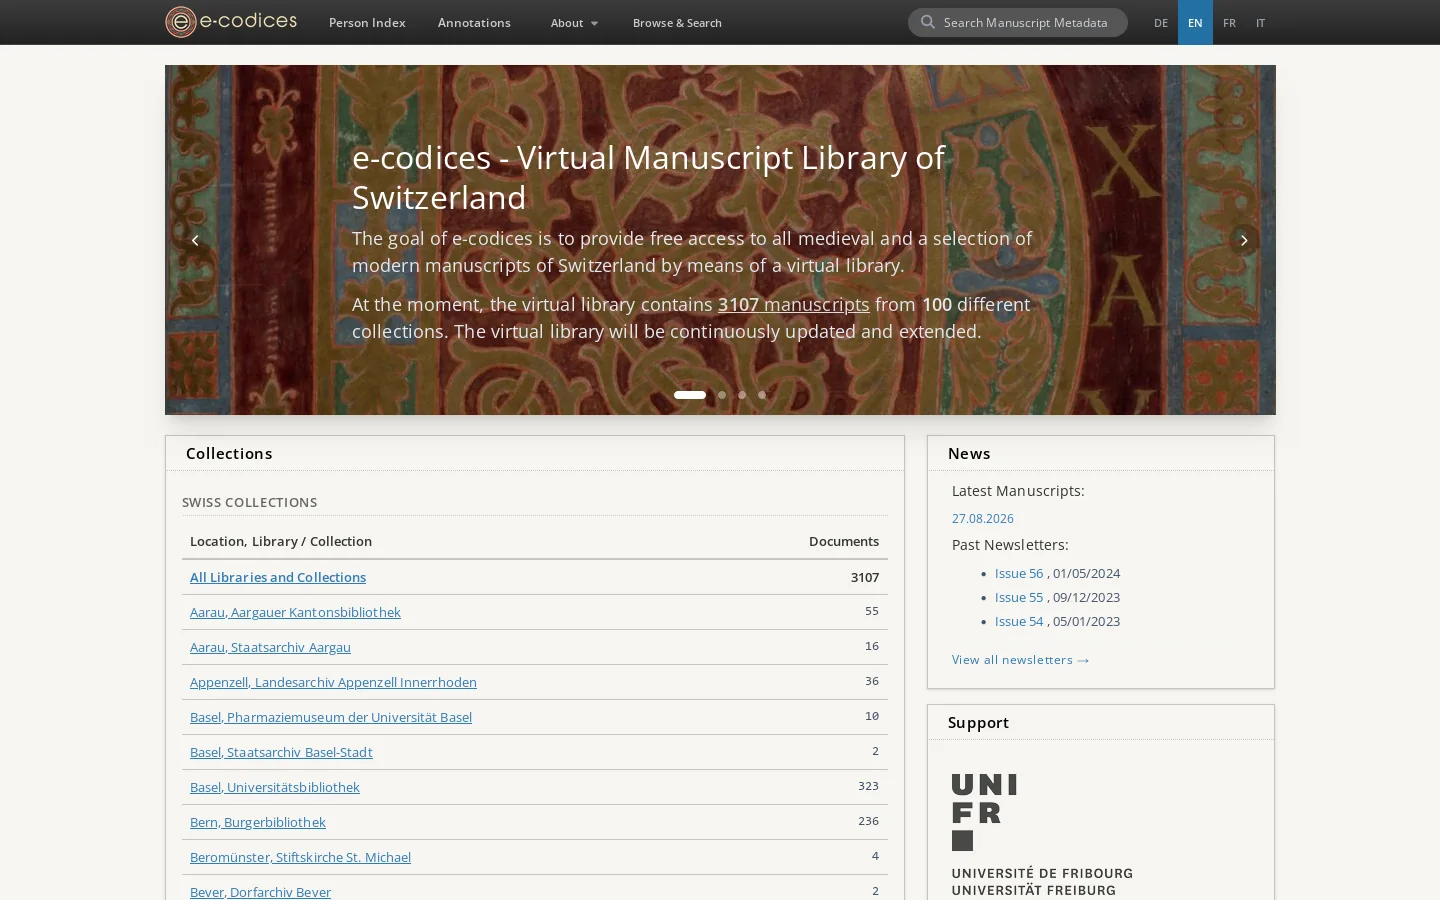
Task: Switch language to DE
Action: [x=1161, y=22]
